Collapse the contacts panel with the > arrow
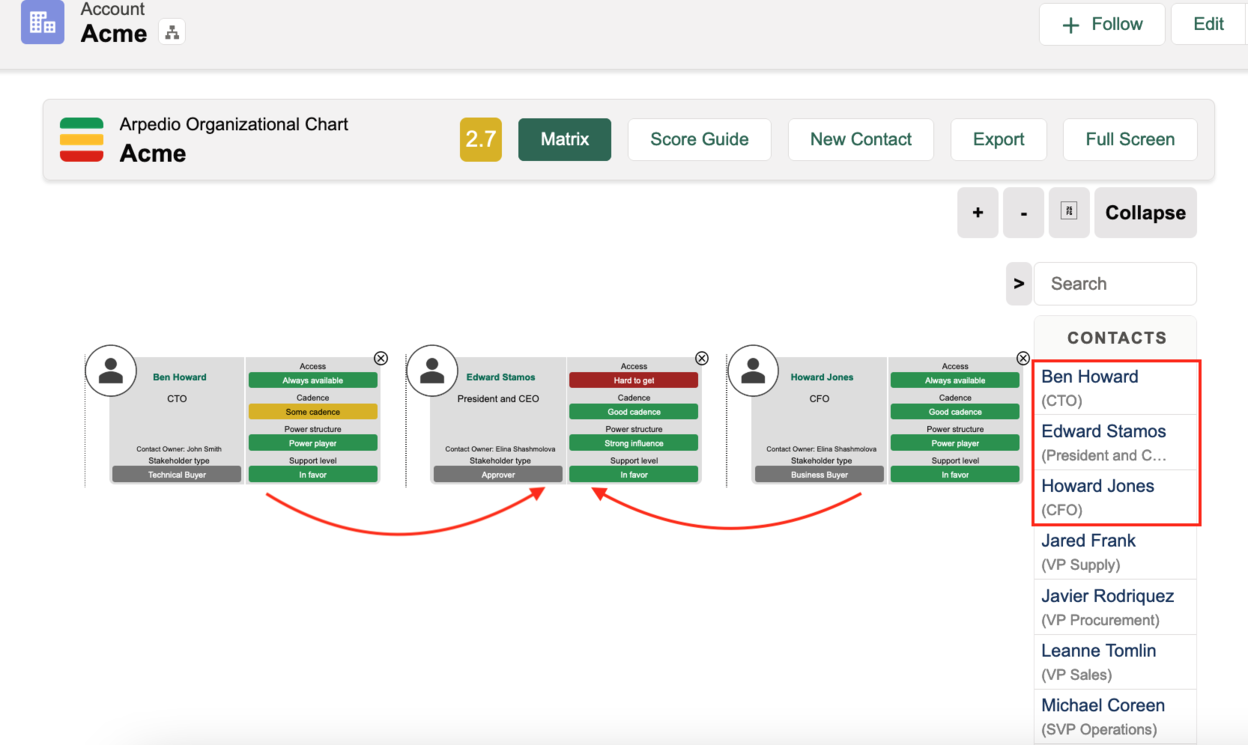Viewport: 1248px width, 745px height. [x=1019, y=284]
